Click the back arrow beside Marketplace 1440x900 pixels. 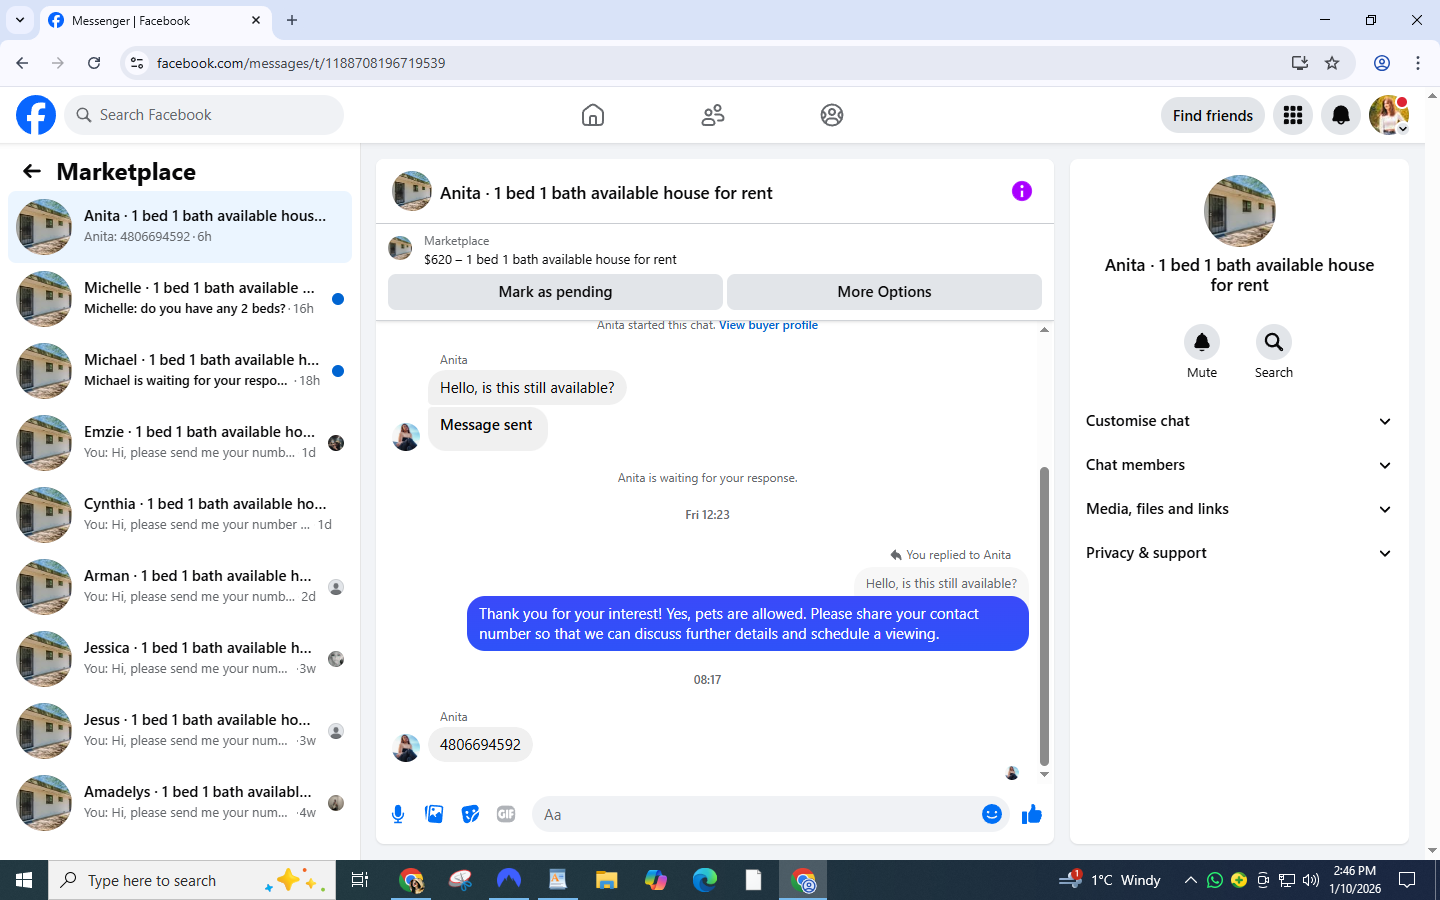click(x=32, y=171)
